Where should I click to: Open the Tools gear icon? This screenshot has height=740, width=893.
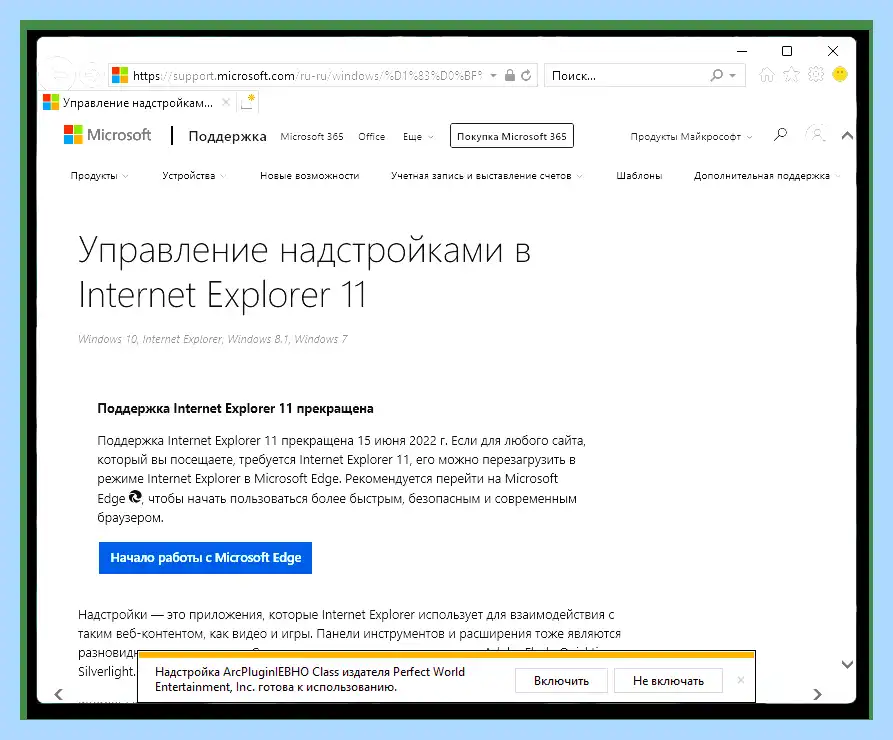816,75
